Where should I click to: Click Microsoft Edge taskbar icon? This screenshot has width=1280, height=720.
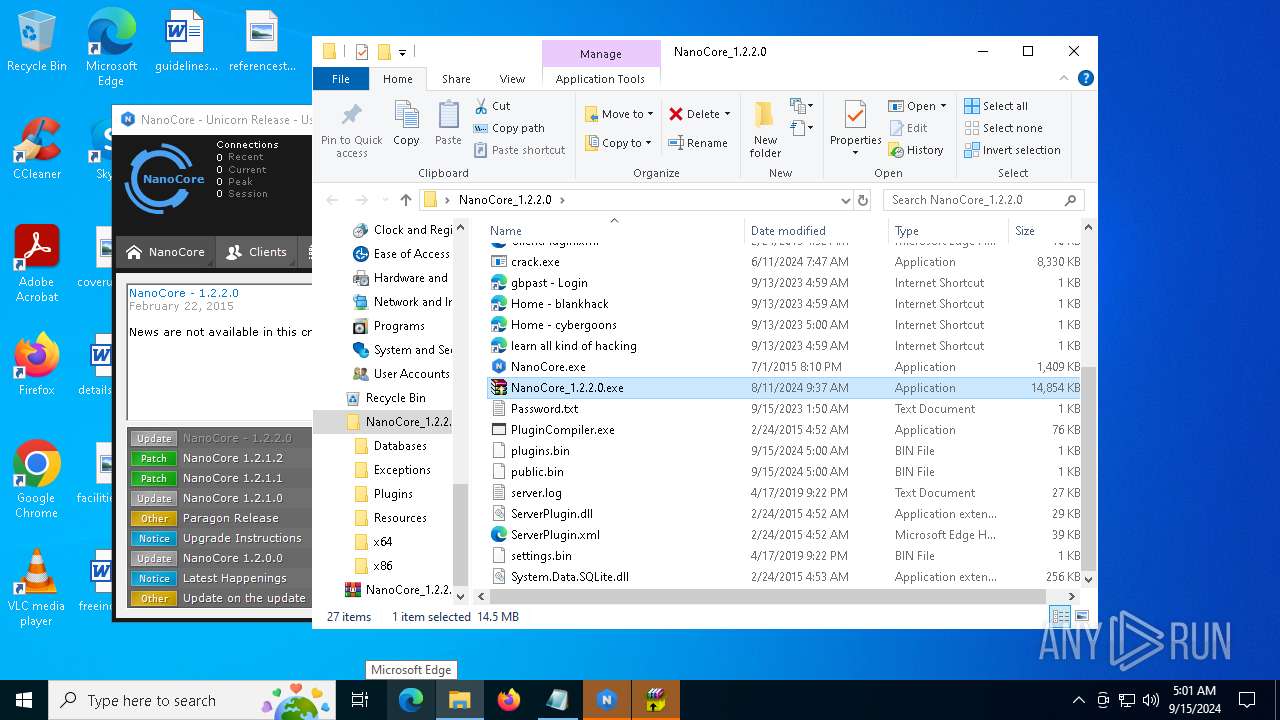click(x=411, y=700)
